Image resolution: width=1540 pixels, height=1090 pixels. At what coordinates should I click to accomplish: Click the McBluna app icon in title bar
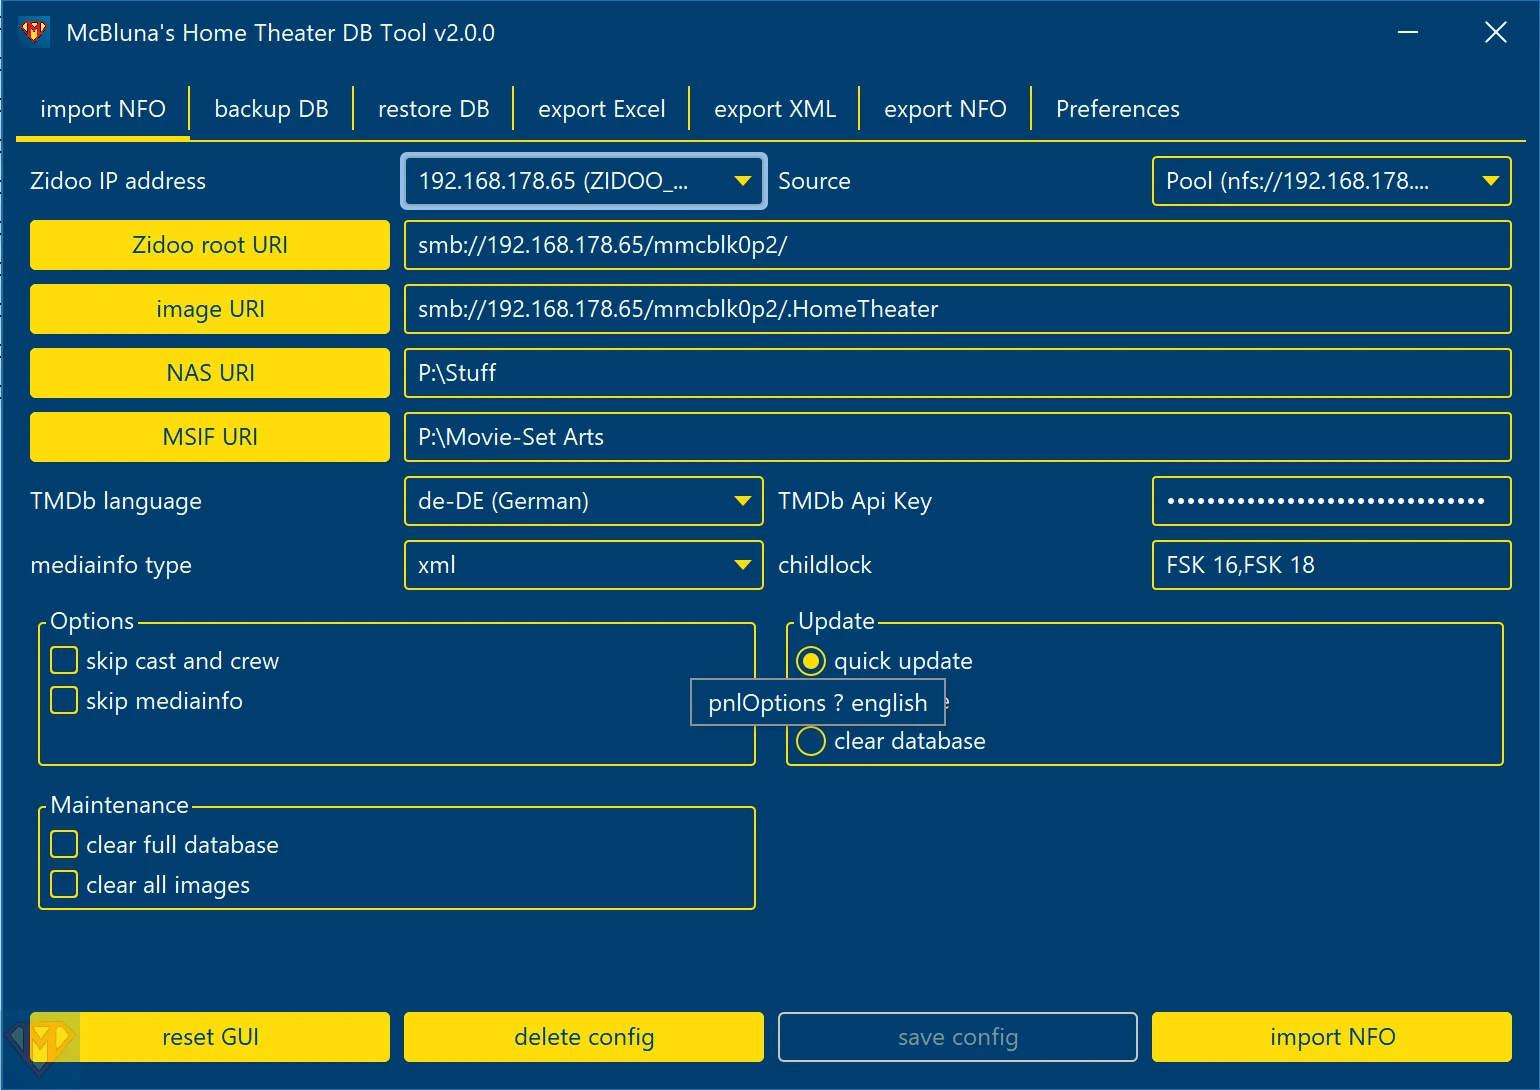pyautogui.click(x=34, y=32)
